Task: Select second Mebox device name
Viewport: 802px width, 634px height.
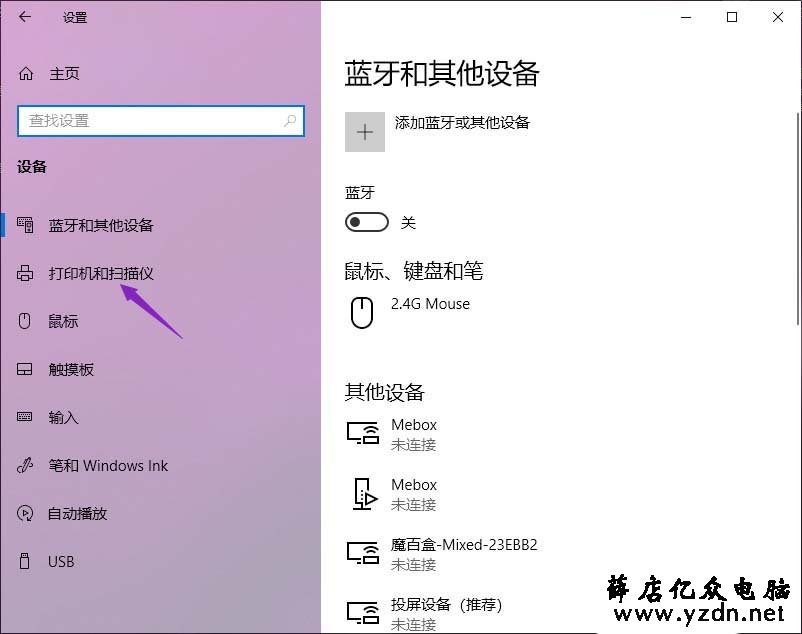Action: click(414, 485)
